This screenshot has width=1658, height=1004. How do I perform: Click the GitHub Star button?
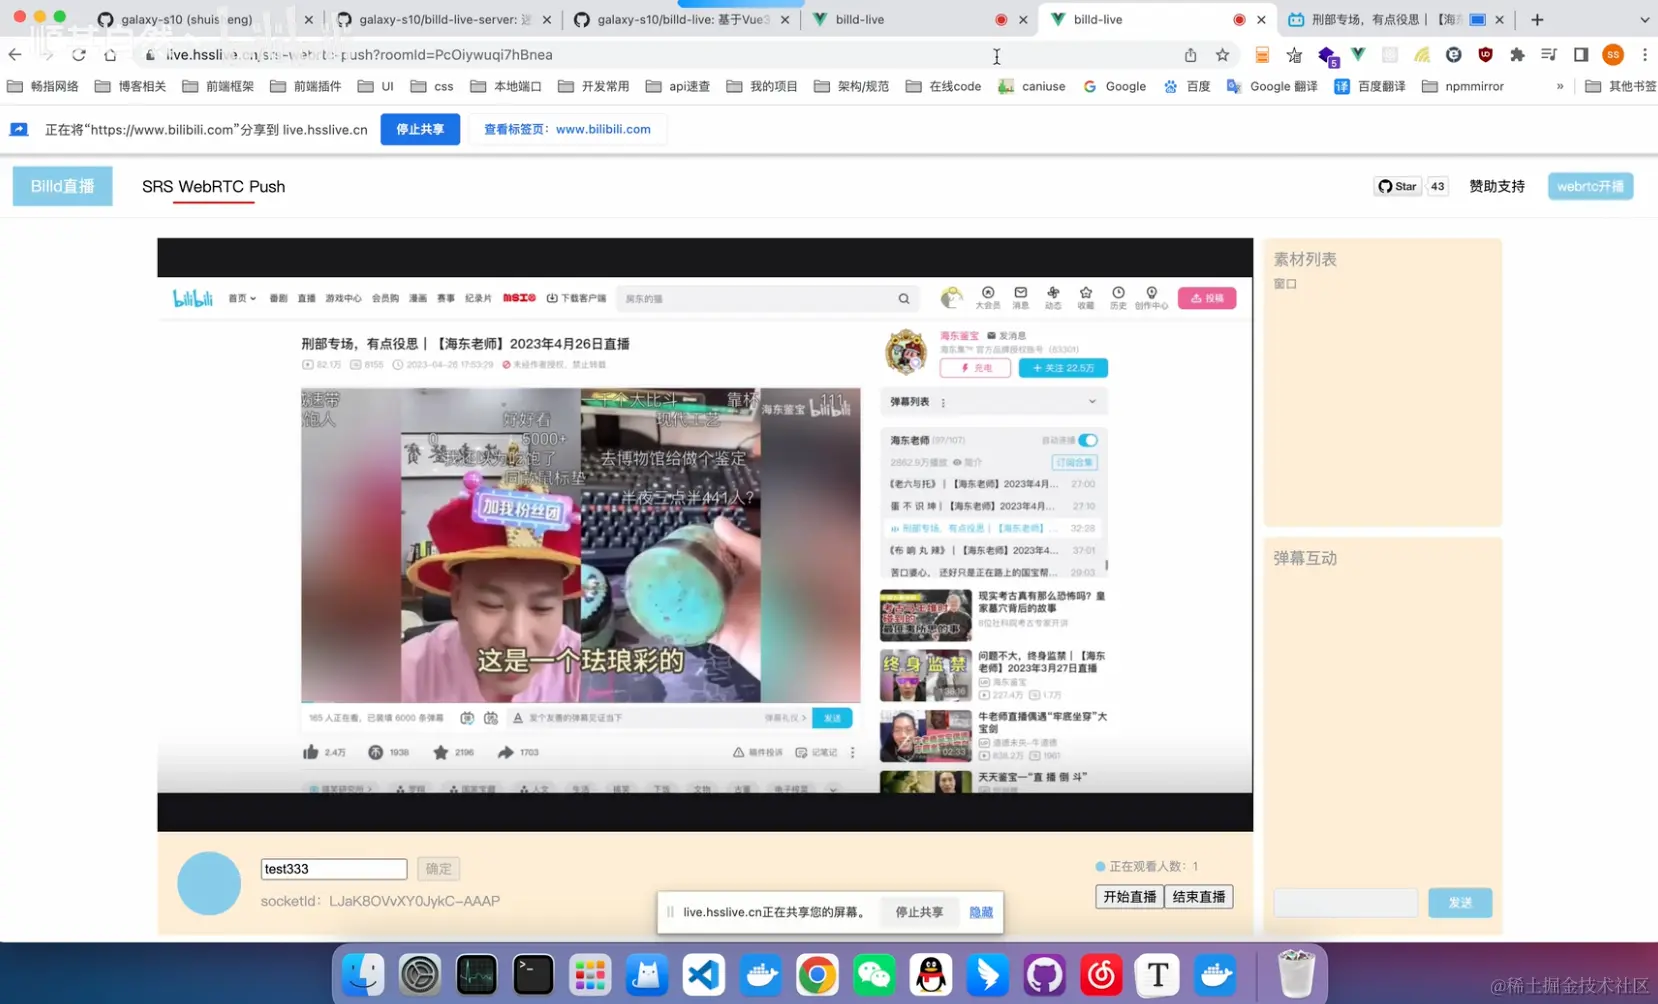(1397, 186)
